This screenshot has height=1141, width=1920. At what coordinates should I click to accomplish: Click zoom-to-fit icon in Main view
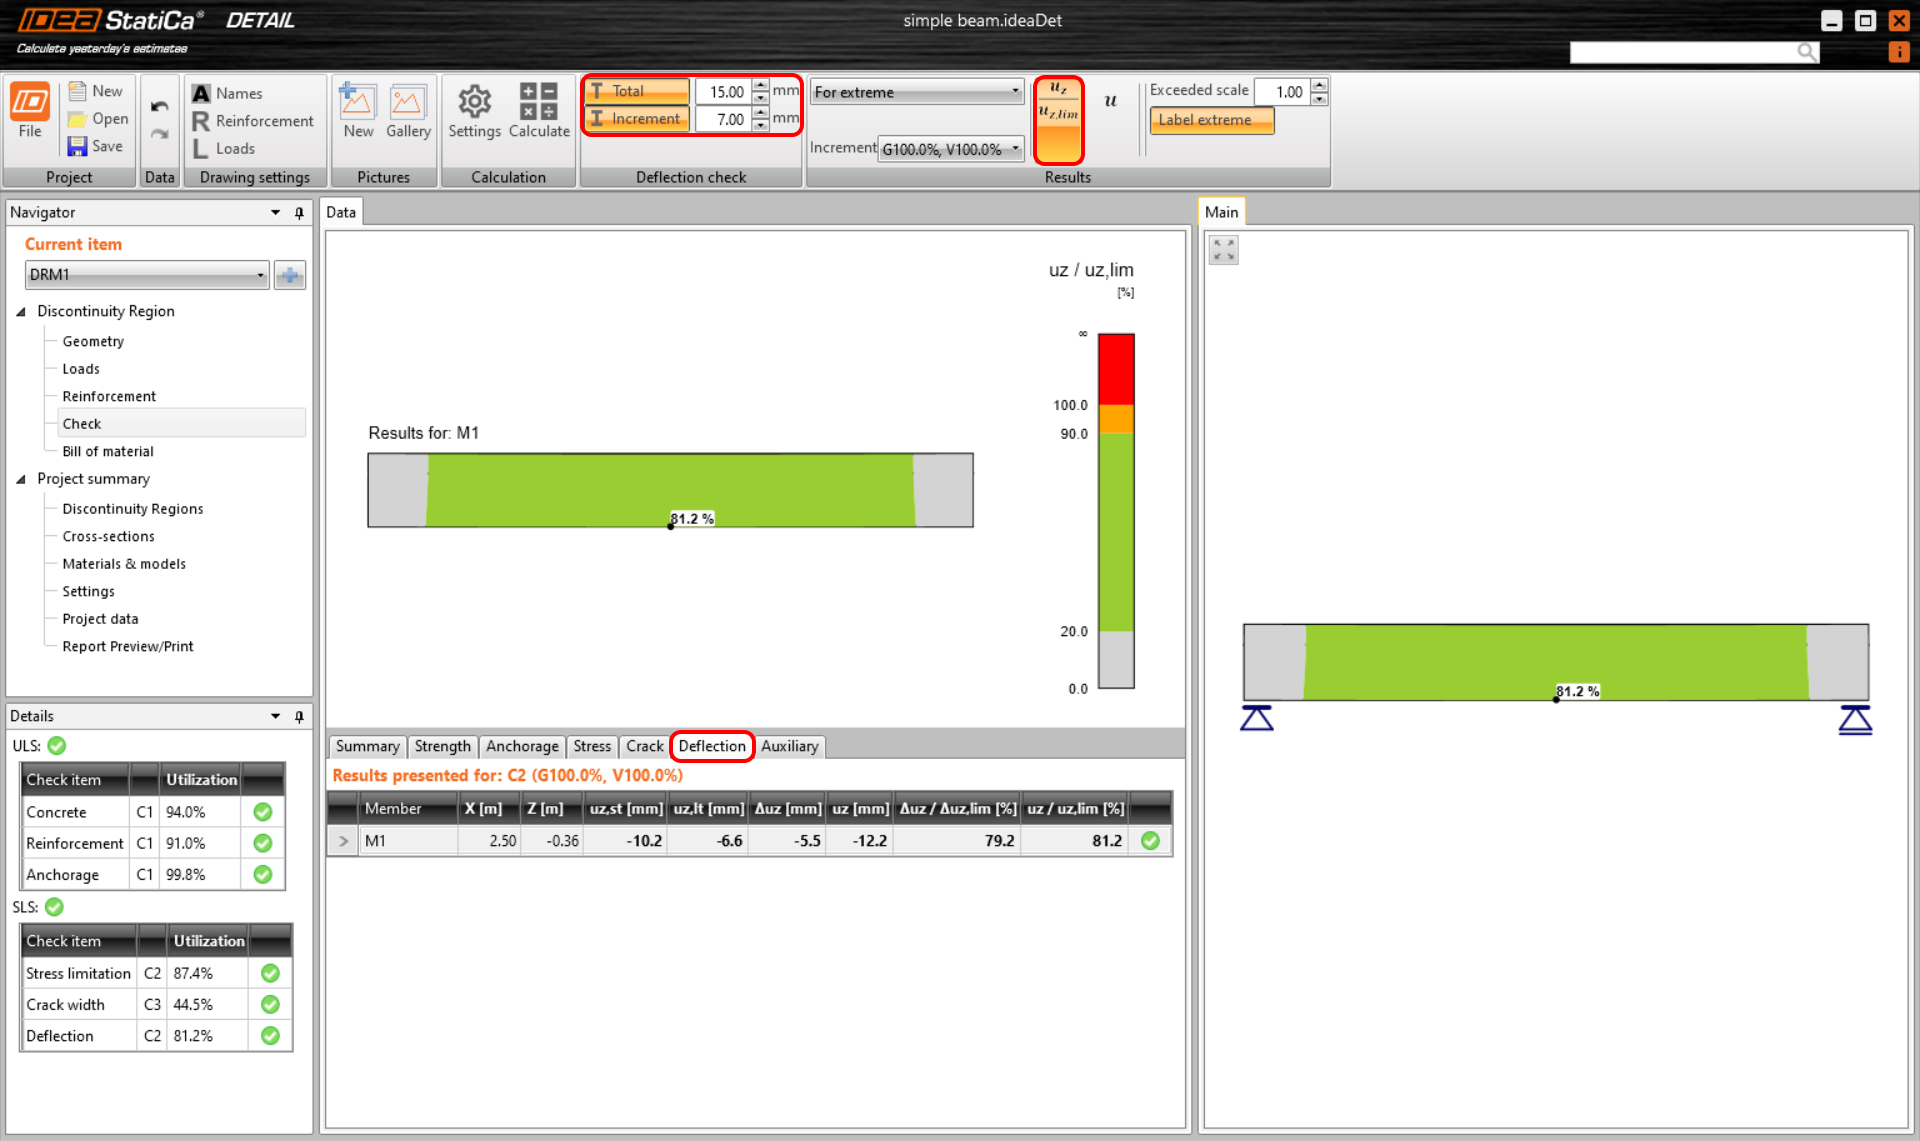[x=1223, y=250]
